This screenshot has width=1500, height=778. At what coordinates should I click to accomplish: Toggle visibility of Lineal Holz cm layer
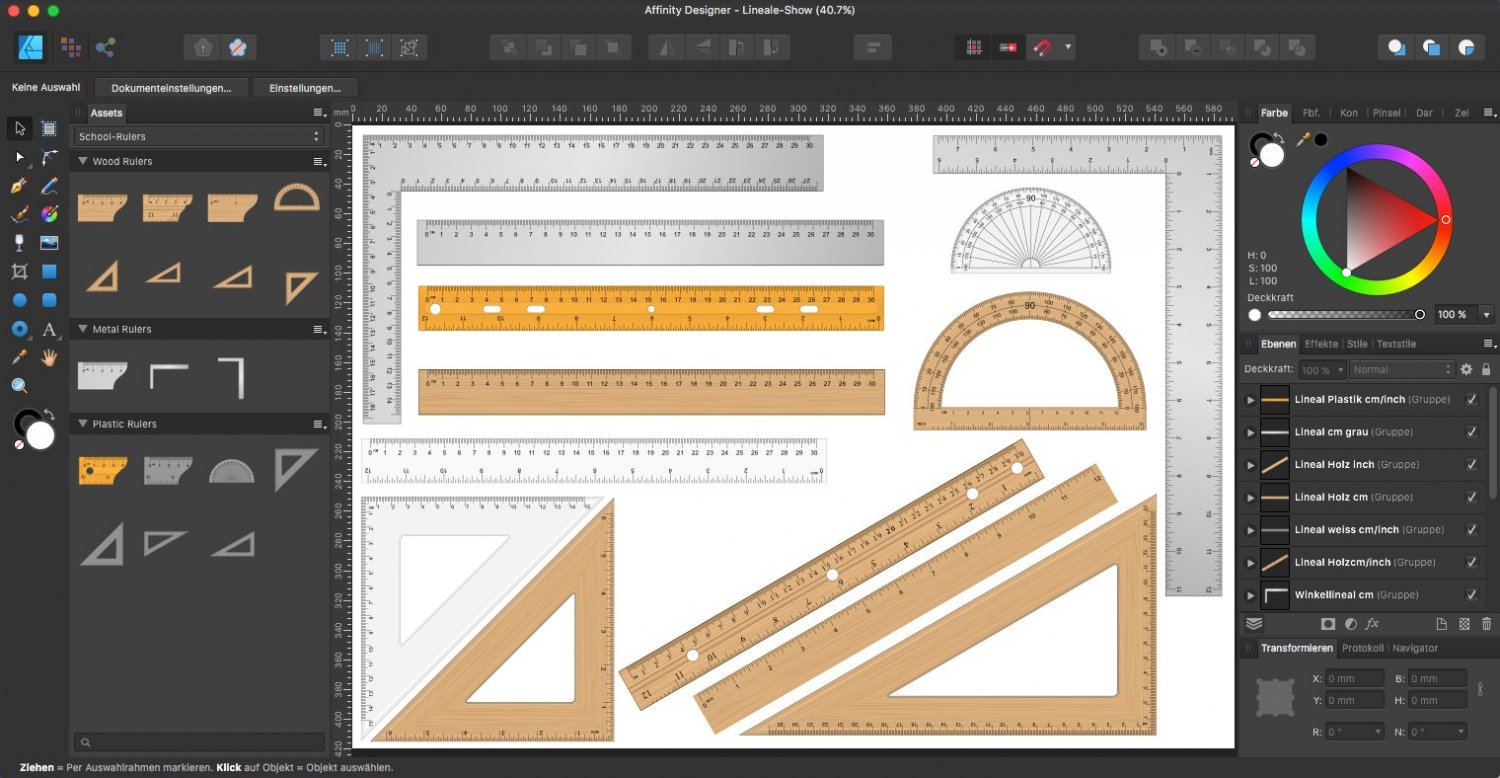point(1471,497)
